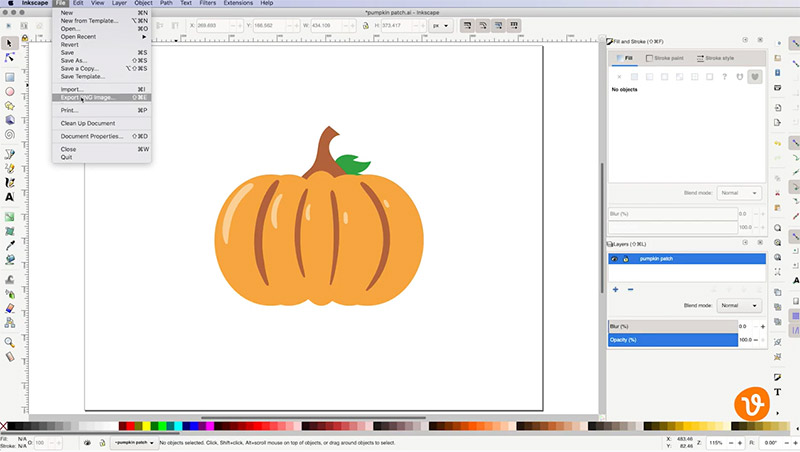Screen dimensions: 800x452
Task: Select the Text tool in left toolbox
Action: click(x=9, y=197)
